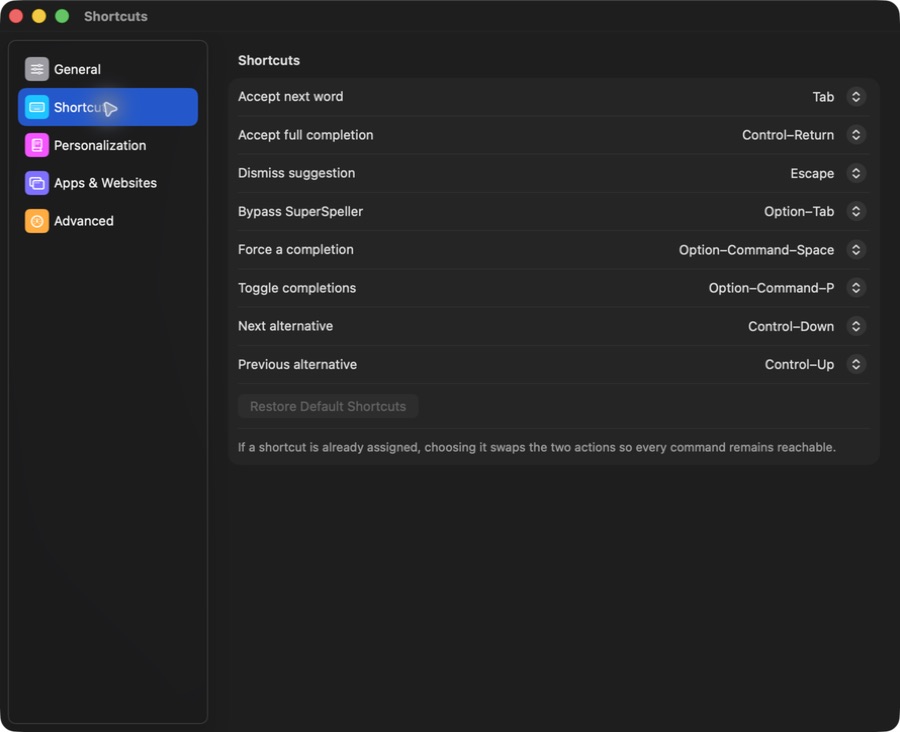Open Dismiss suggestion shortcut dropdown
Viewport: 900px width, 732px height.
click(856, 173)
